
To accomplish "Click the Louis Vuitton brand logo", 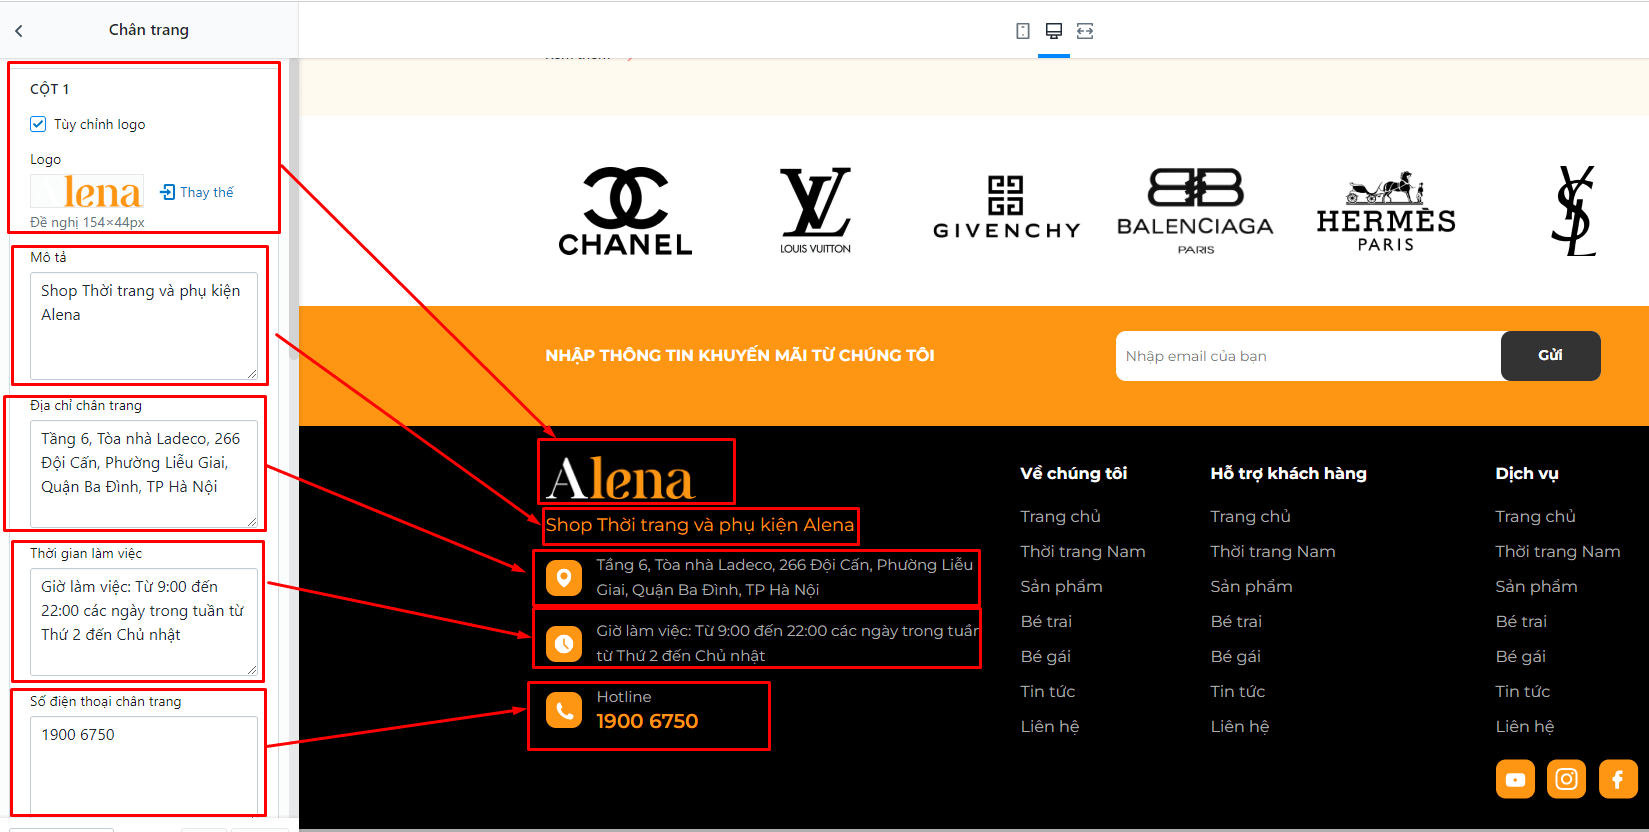I will (x=816, y=211).
